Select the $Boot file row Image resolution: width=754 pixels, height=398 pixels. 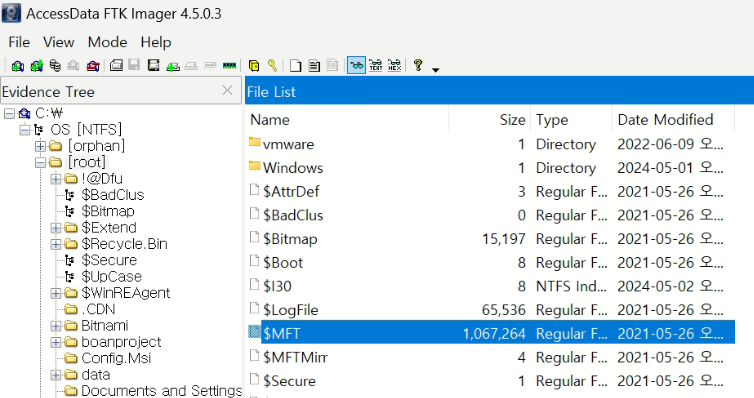(490, 262)
